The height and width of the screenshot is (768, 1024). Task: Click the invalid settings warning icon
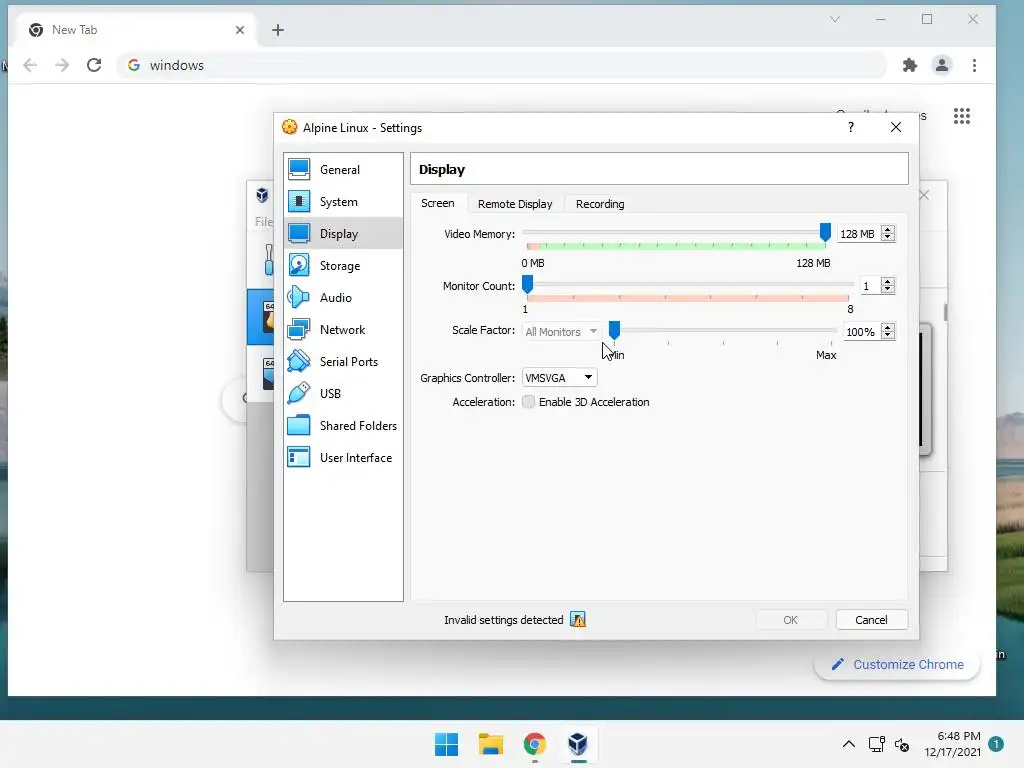click(578, 619)
